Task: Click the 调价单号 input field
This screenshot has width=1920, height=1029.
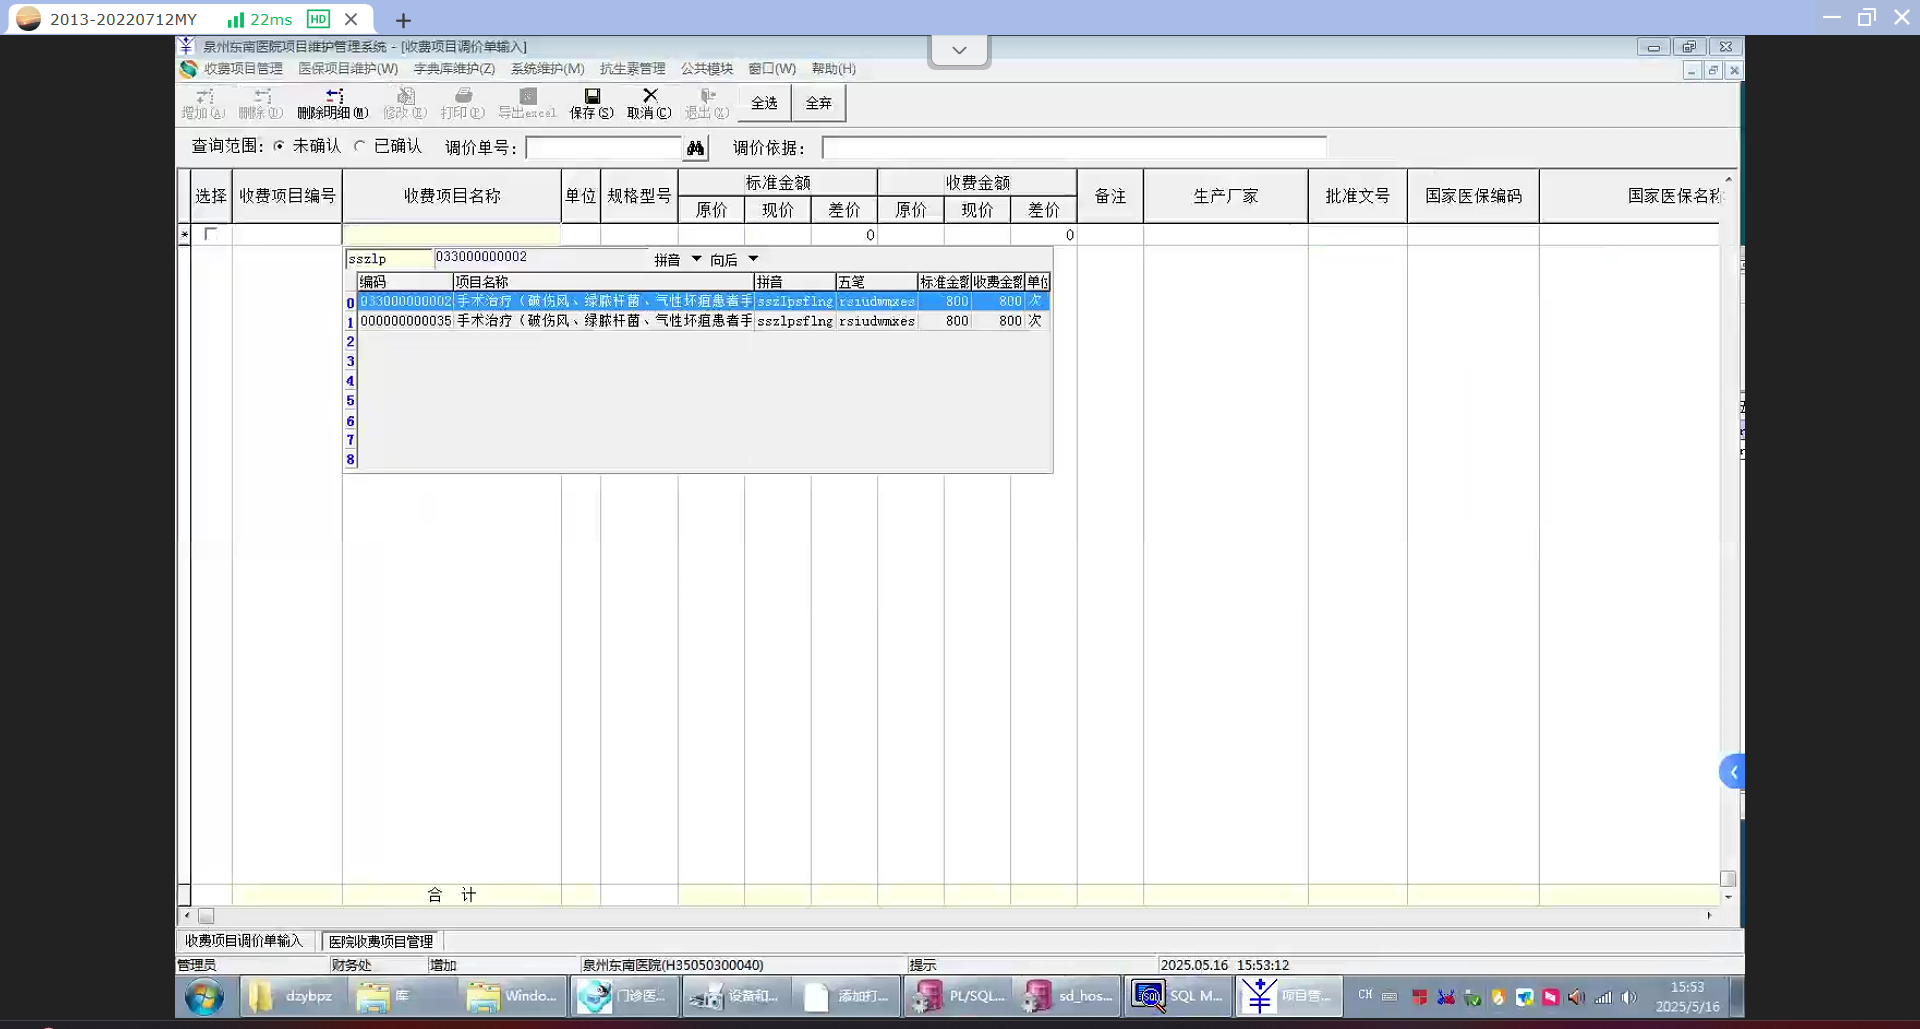Action: (x=603, y=148)
